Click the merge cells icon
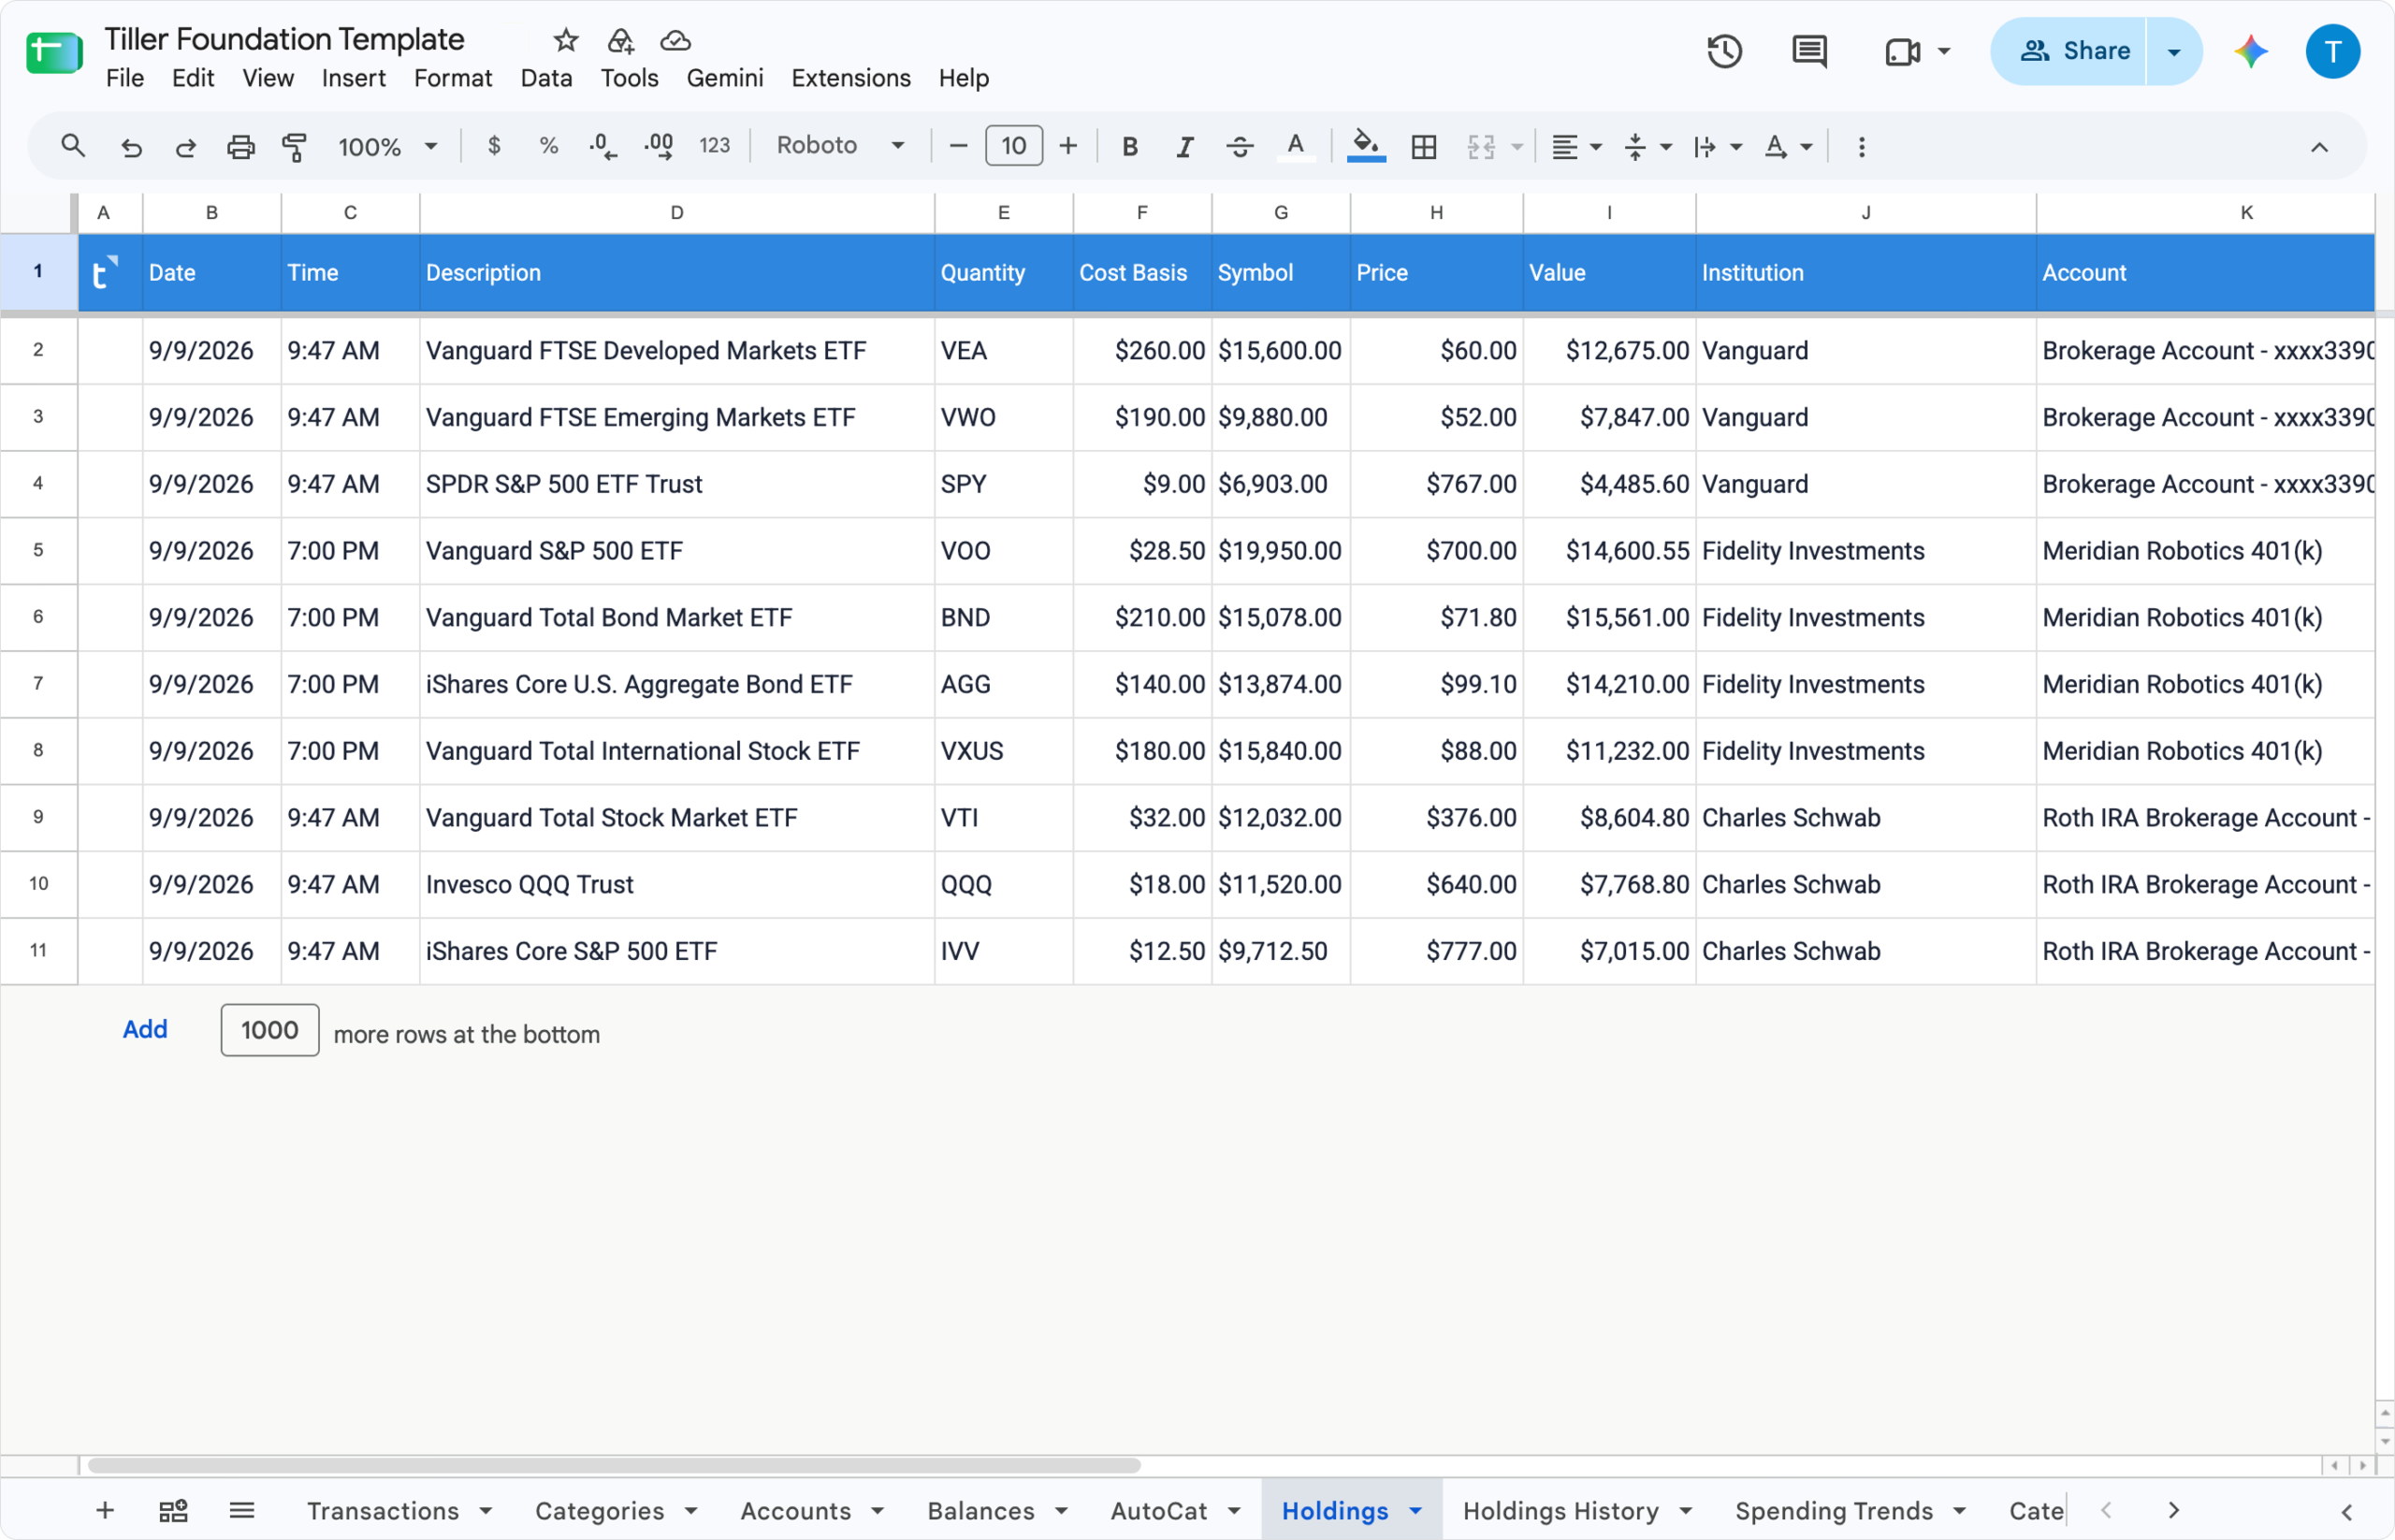Viewport: 2395px width, 1540px height. [x=1481, y=147]
